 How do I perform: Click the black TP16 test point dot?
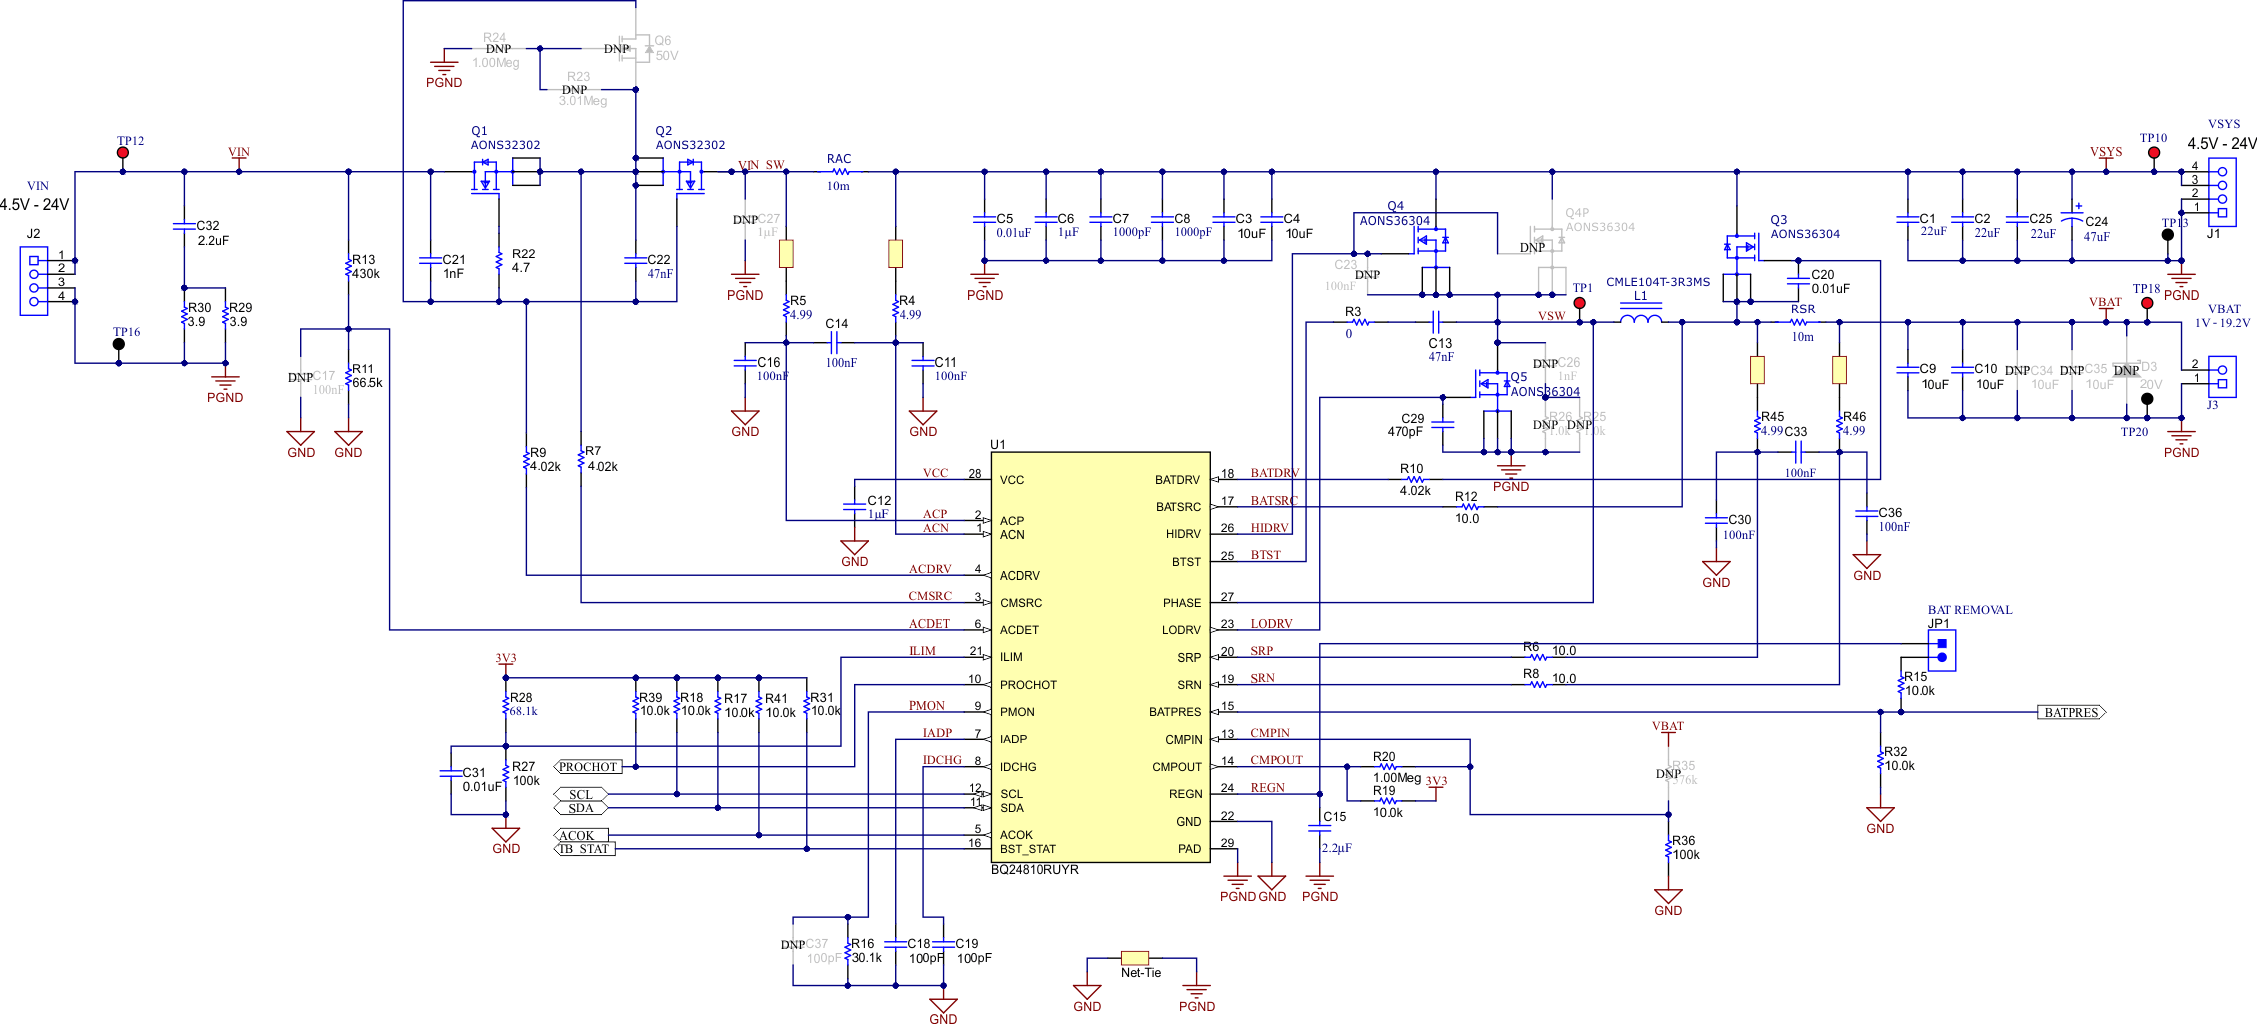pyautogui.click(x=119, y=344)
